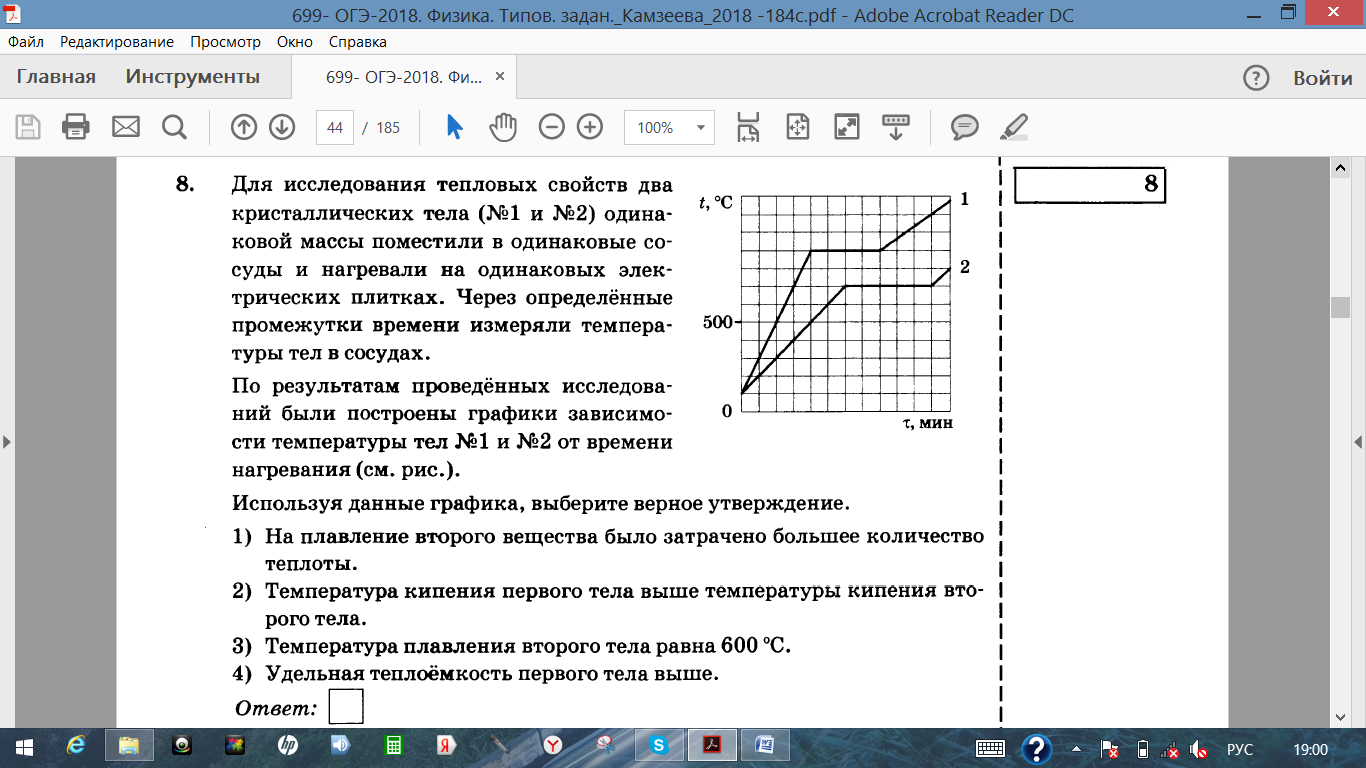This screenshot has width=1366, height=768.
Task: Click the vertical scrollbar thumb
Action: tap(1340, 307)
